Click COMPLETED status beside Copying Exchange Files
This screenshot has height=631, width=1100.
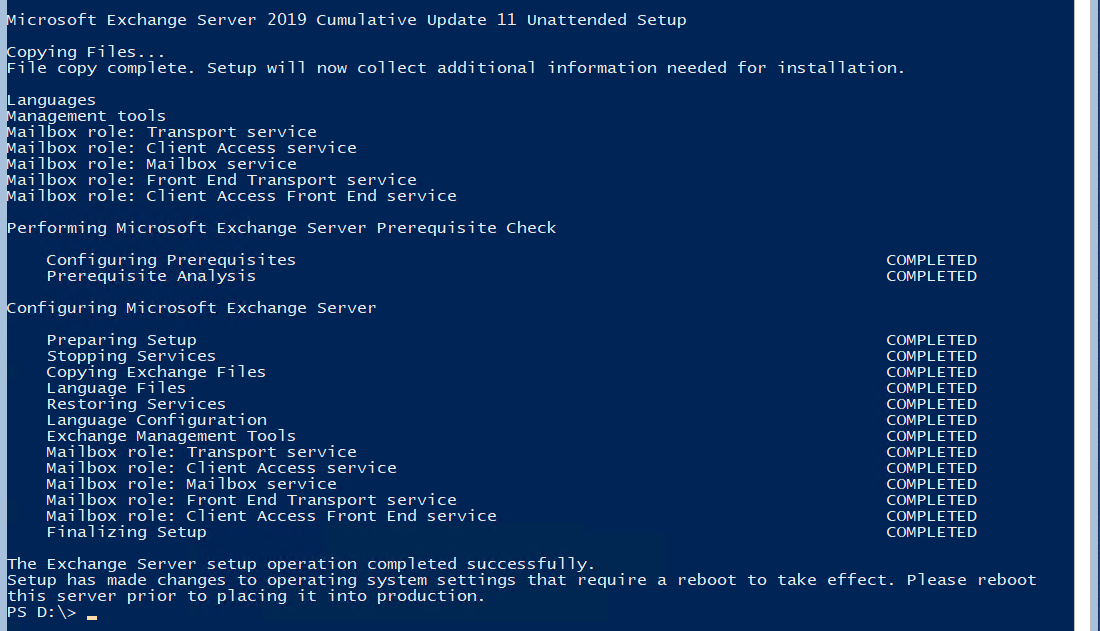[931, 372]
